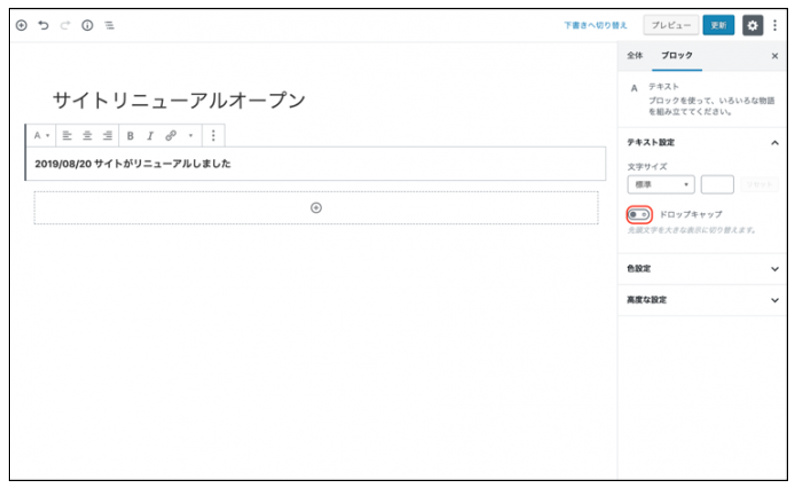Click the custom font size input field
Screen dimensions: 796x486
point(717,184)
